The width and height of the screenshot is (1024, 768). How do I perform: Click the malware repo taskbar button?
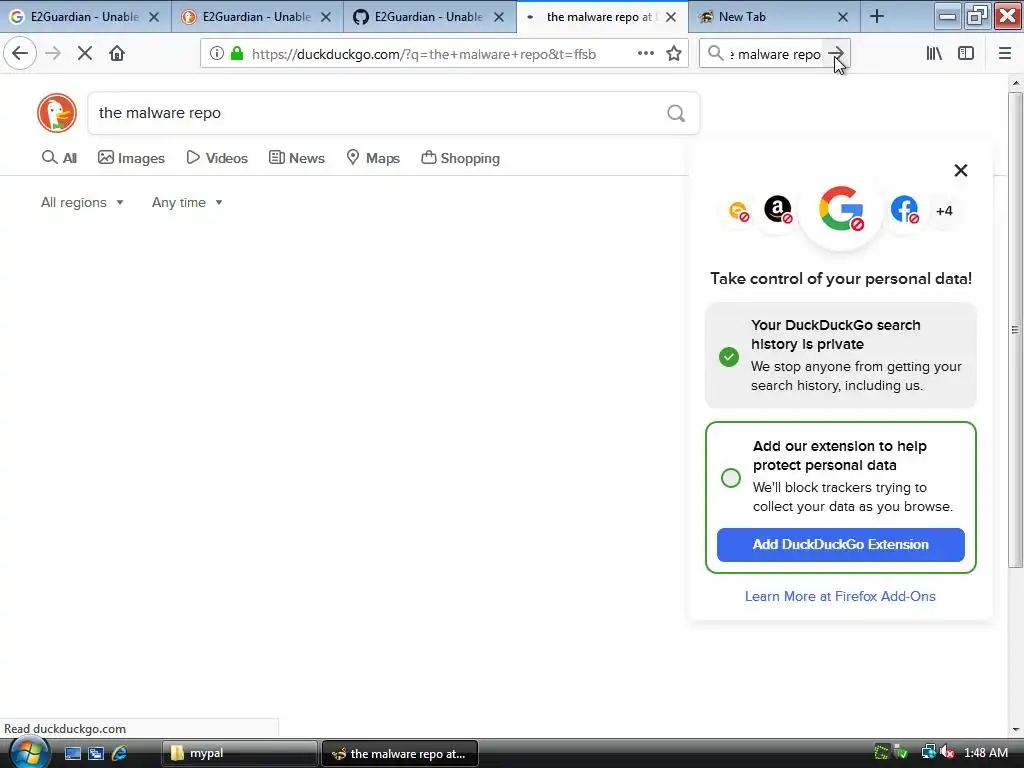click(400, 754)
